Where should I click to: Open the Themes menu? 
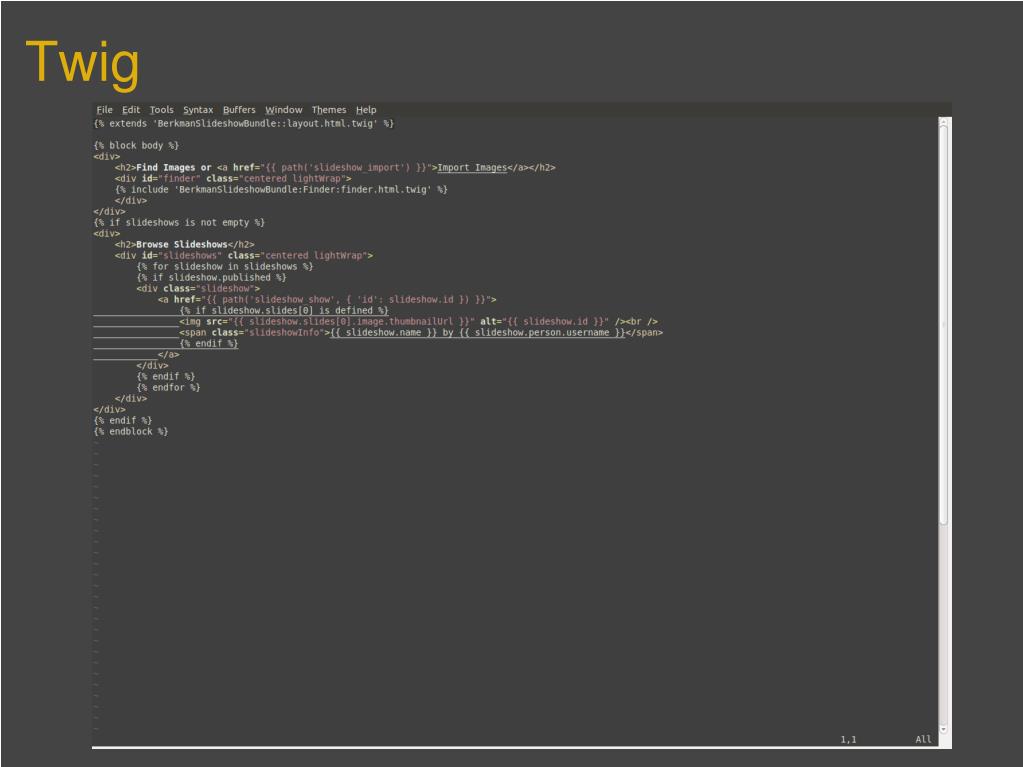(329, 110)
